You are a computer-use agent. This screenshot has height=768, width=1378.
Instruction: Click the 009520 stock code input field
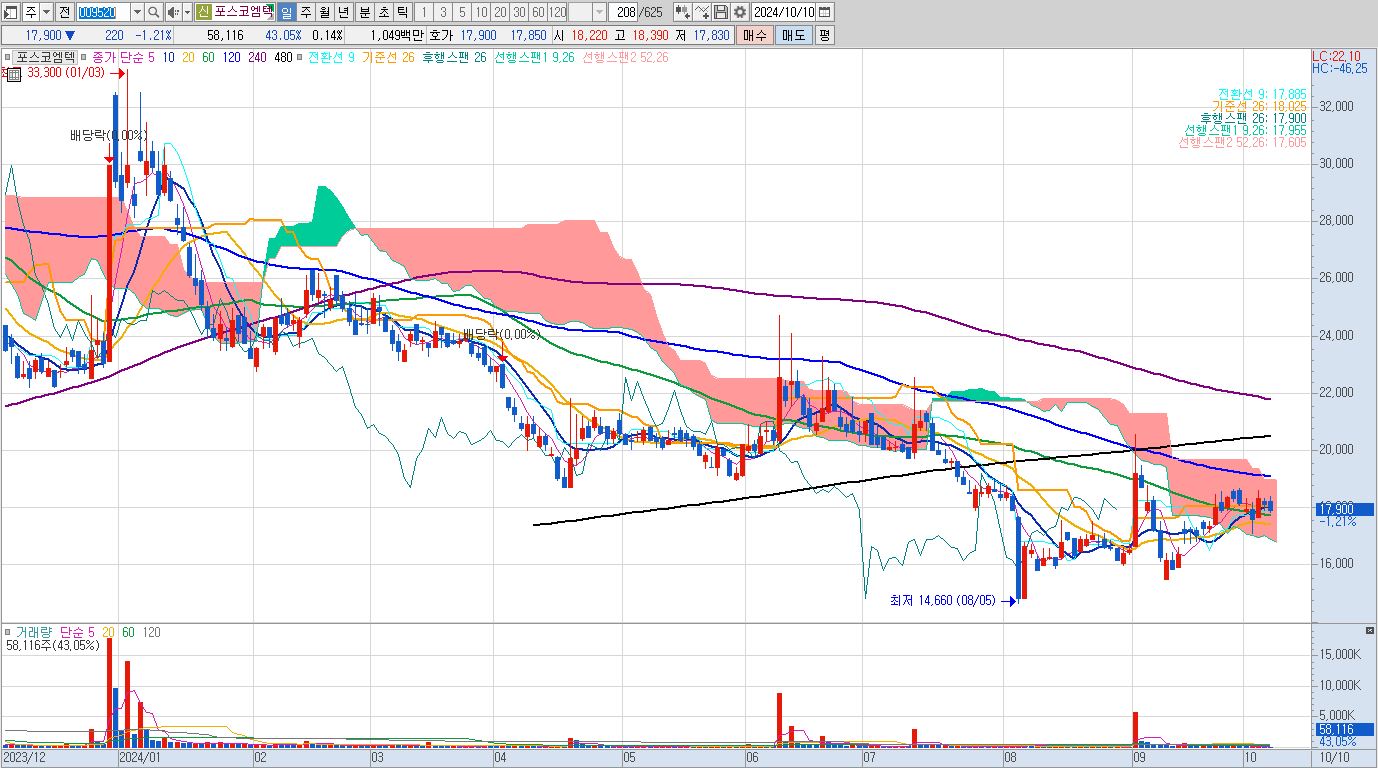tap(102, 12)
